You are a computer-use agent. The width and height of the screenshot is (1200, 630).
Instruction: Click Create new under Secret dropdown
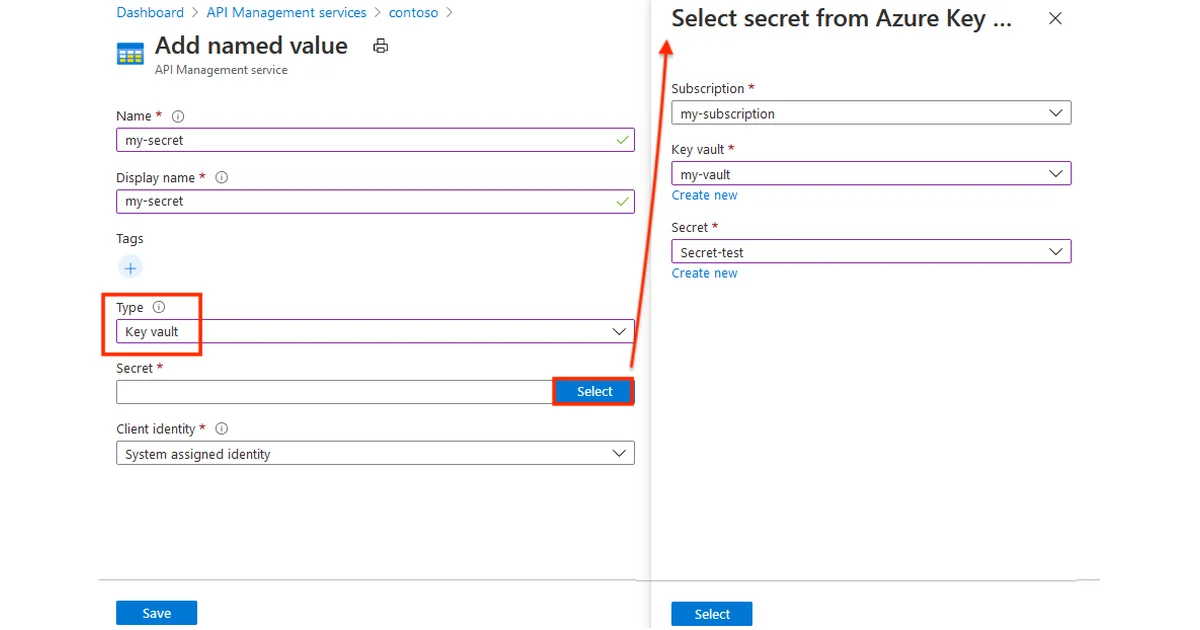[x=705, y=273]
